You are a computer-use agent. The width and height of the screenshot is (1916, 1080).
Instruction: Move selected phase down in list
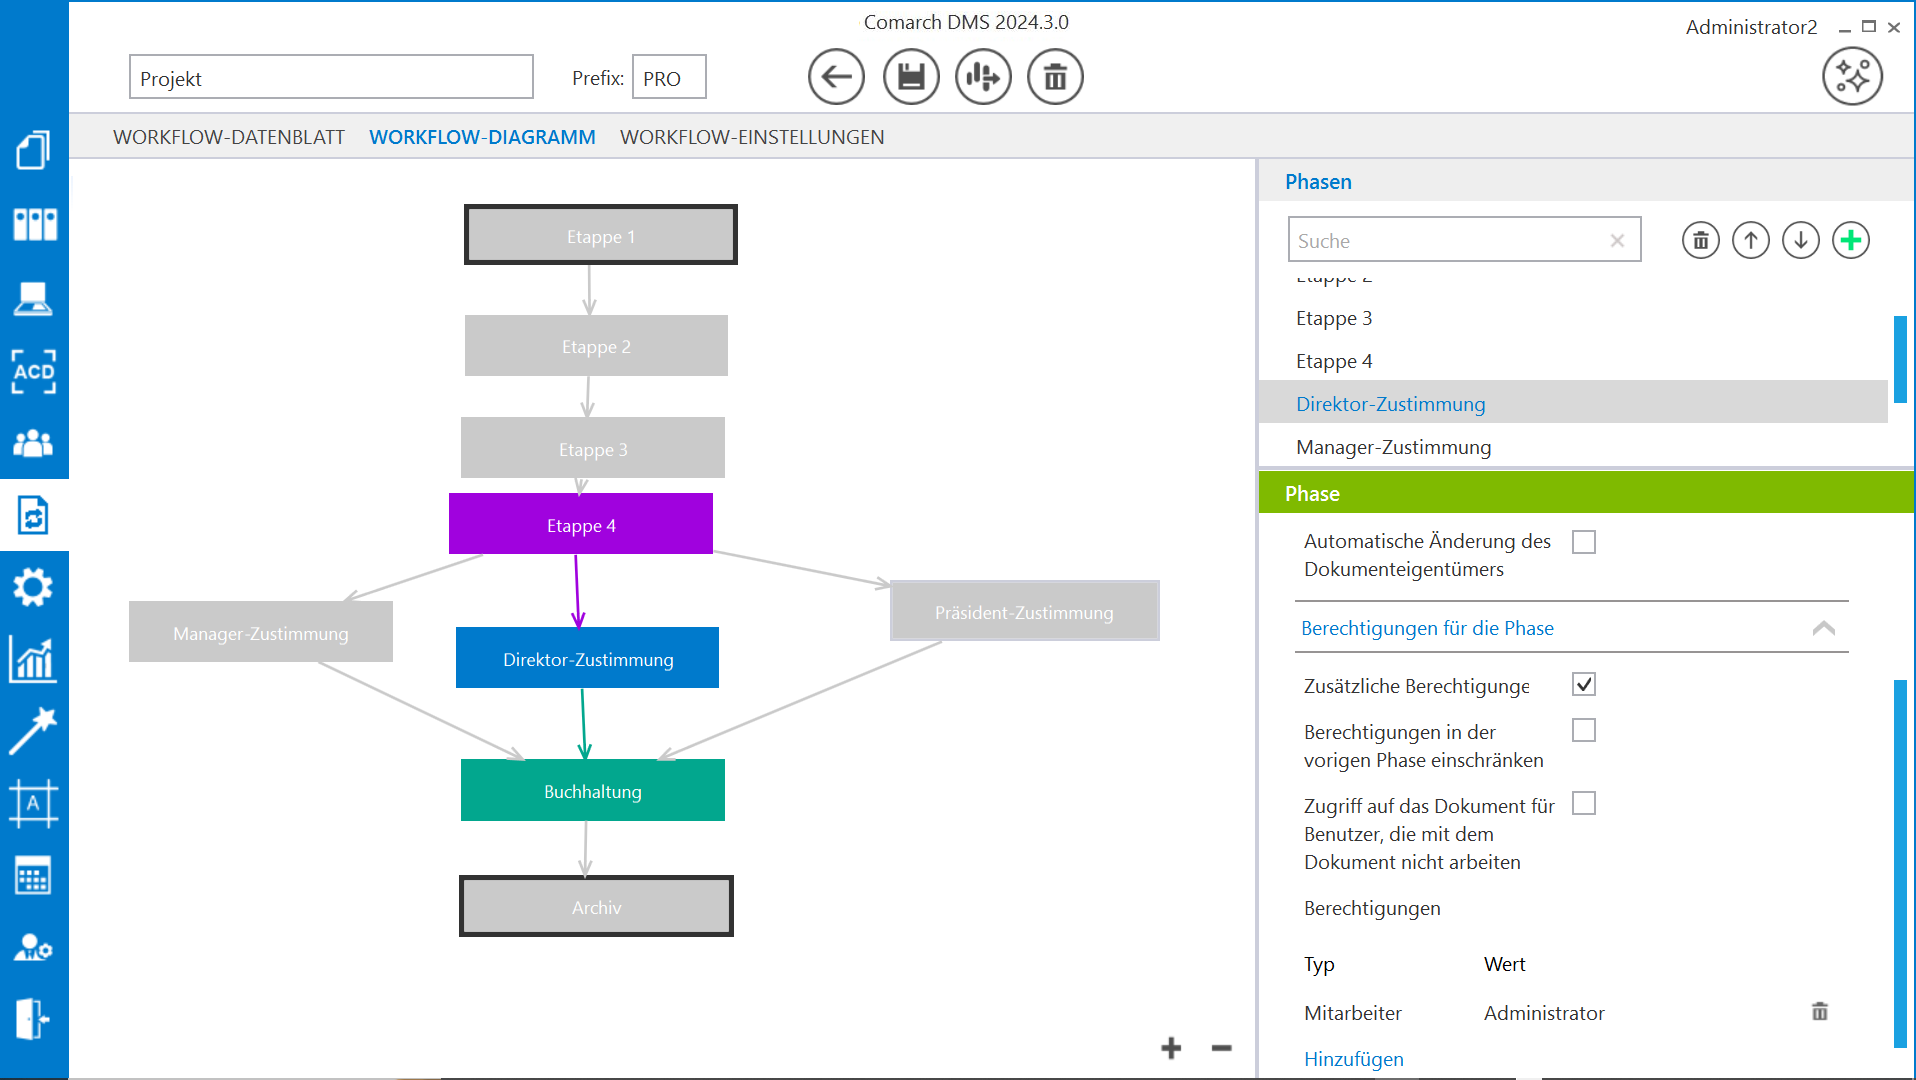[x=1800, y=240]
